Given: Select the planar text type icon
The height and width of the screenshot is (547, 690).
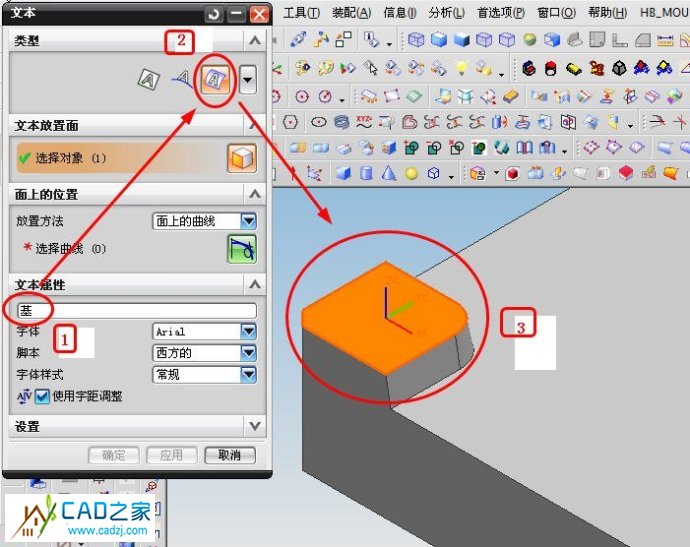Looking at the screenshot, I should 149,80.
